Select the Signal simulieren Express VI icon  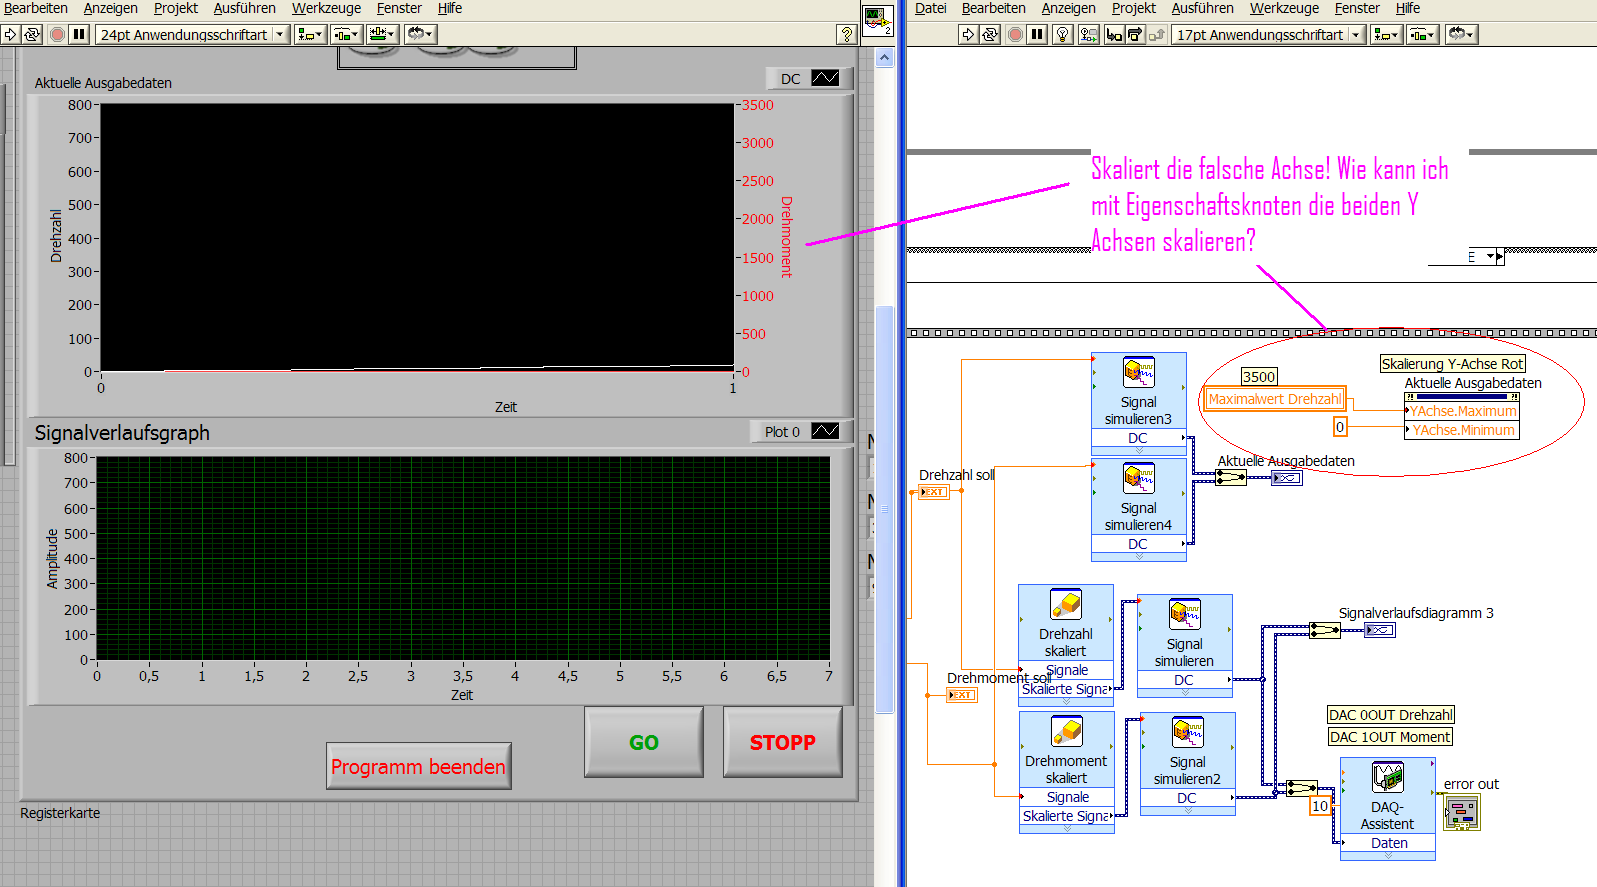pos(1185,614)
